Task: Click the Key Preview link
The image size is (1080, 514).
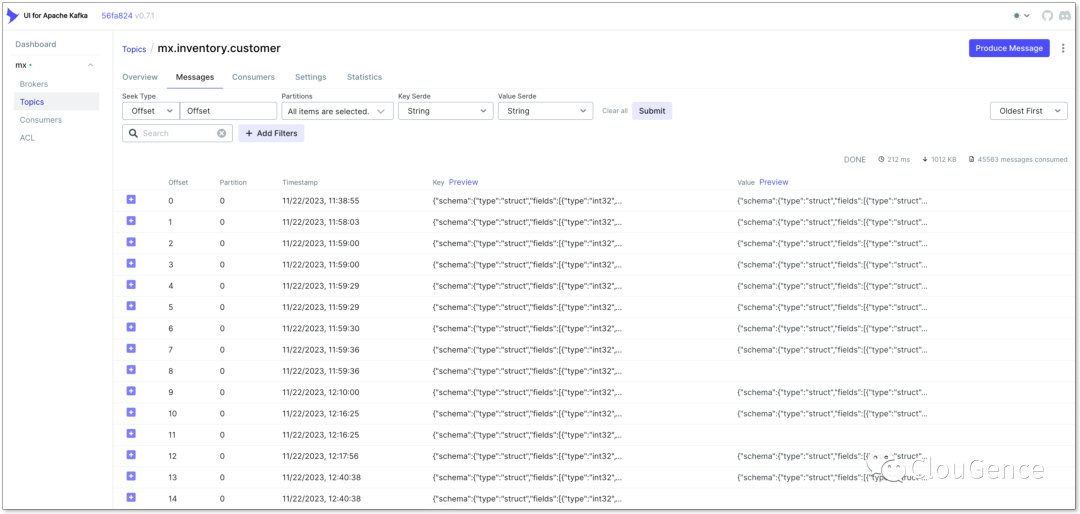Action: 463,182
